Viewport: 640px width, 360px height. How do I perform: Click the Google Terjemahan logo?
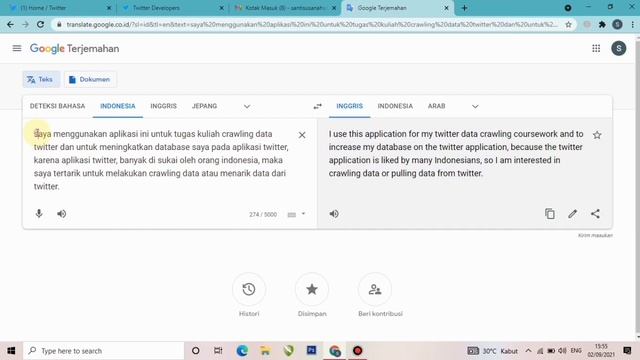[x=74, y=49]
